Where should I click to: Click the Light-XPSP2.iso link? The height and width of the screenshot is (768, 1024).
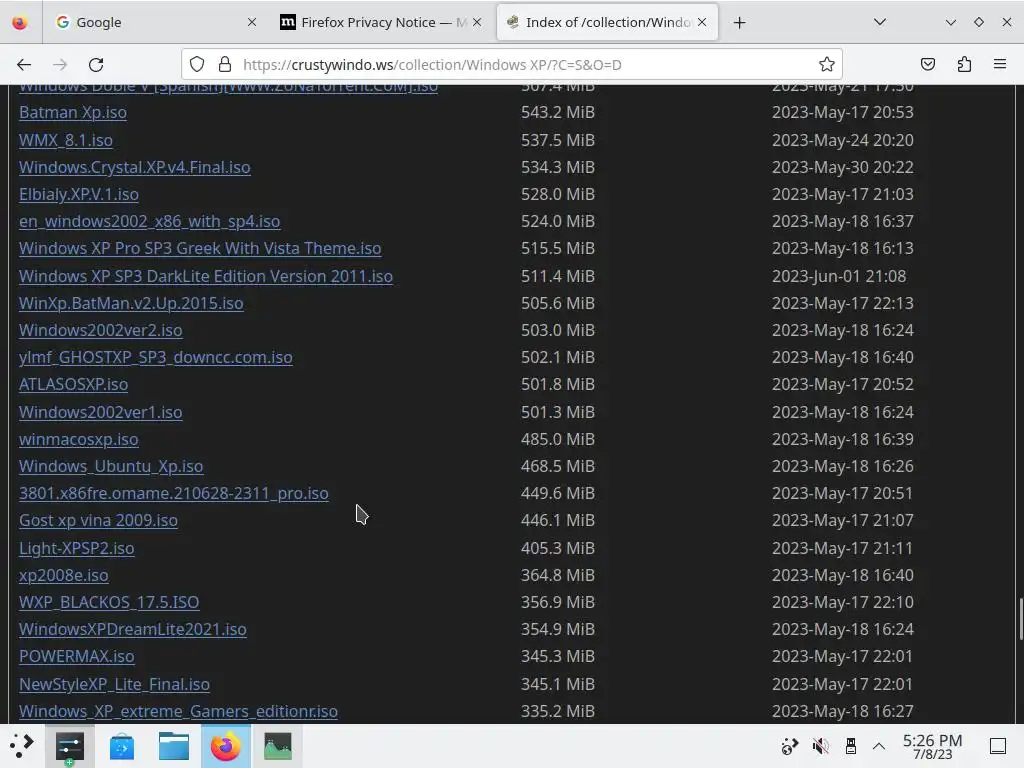76,549
